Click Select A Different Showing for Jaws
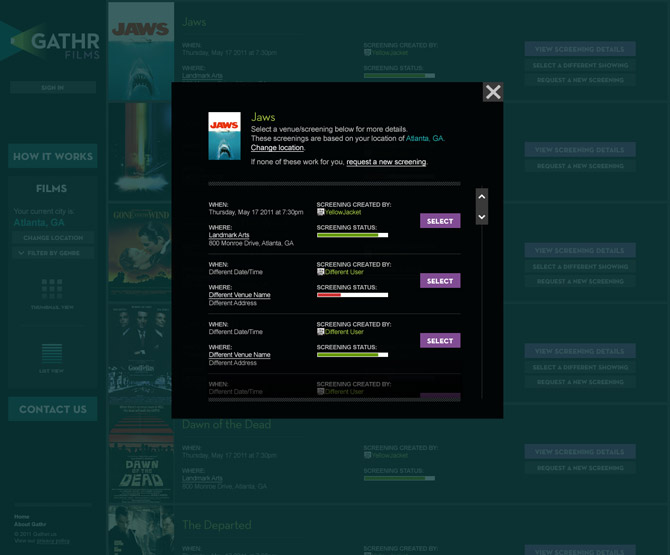 580,65
